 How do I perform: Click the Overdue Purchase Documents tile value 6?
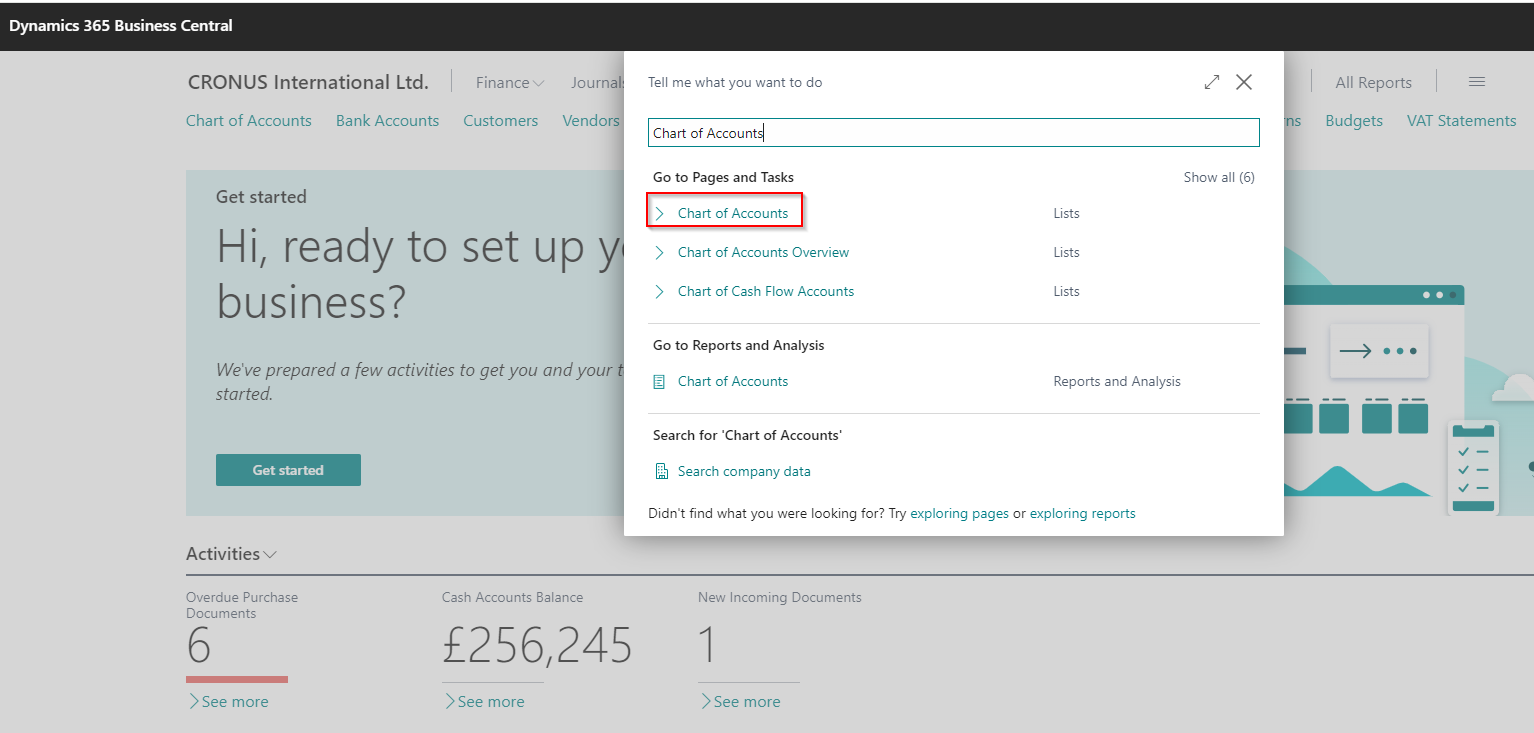coord(199,646)
